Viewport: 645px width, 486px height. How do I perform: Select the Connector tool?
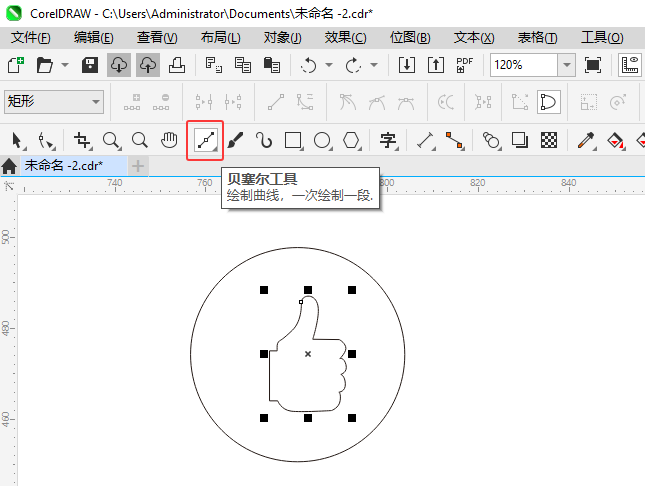[x=455, y=140]
